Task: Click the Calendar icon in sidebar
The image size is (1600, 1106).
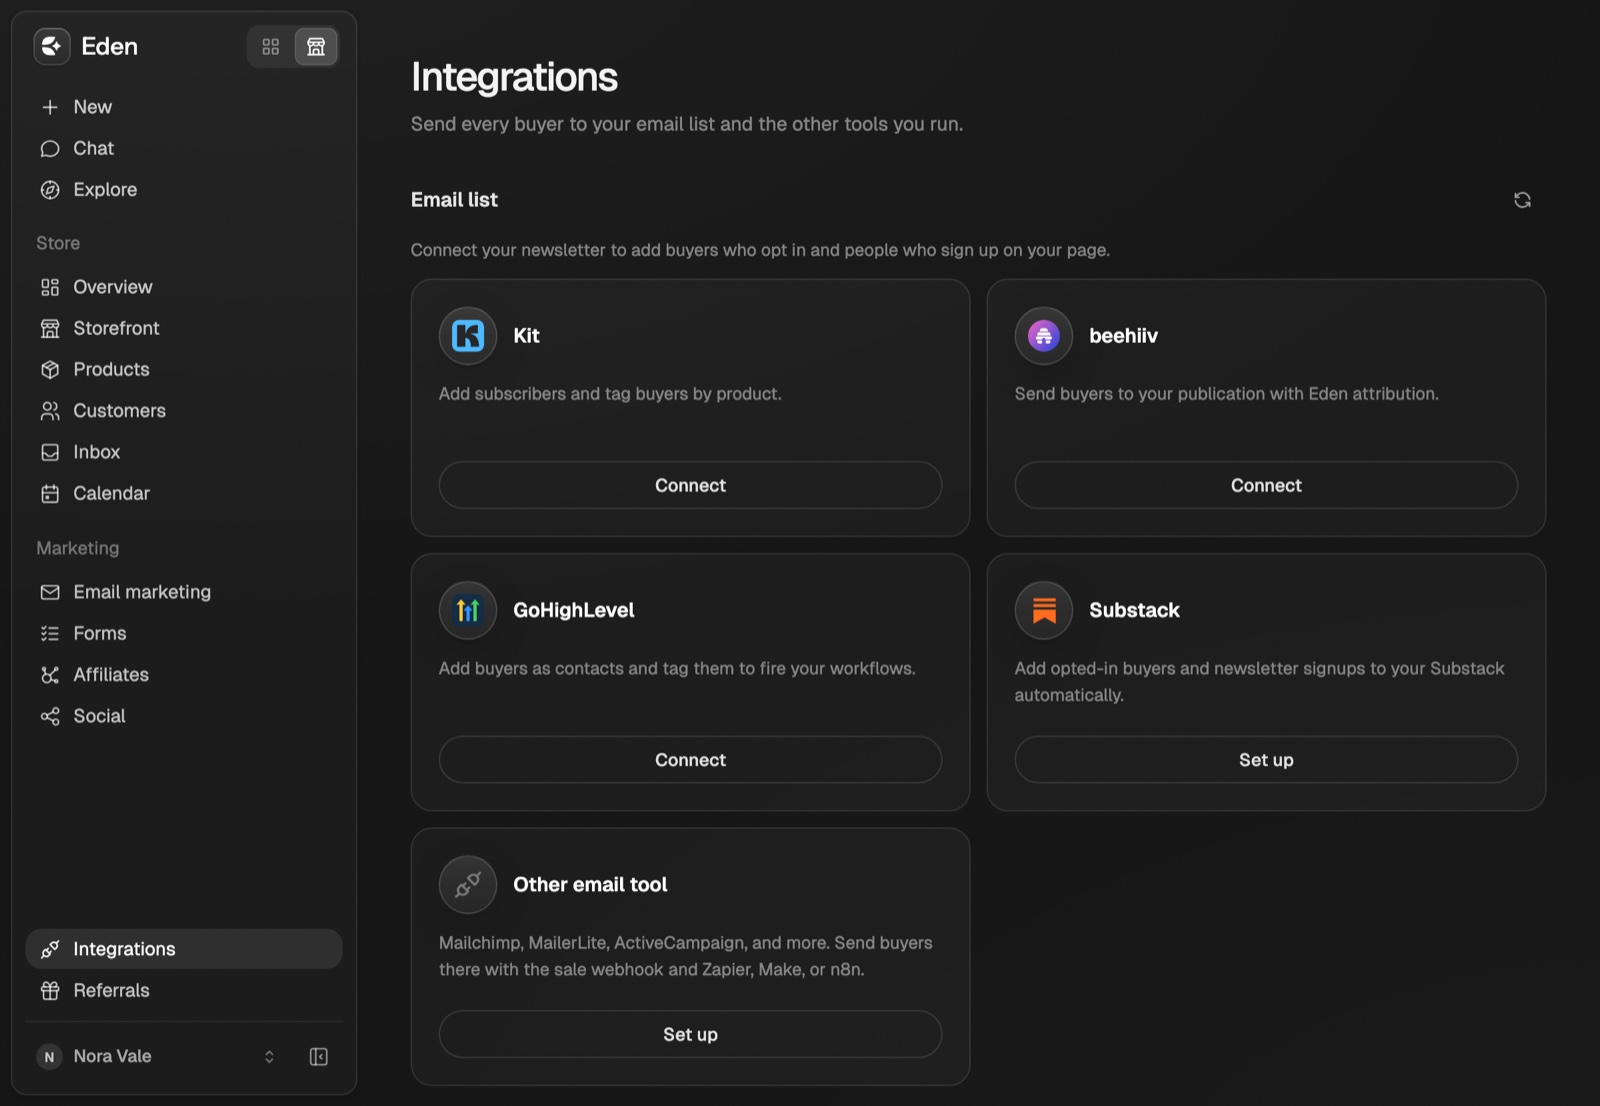Action: click(50, 493)
